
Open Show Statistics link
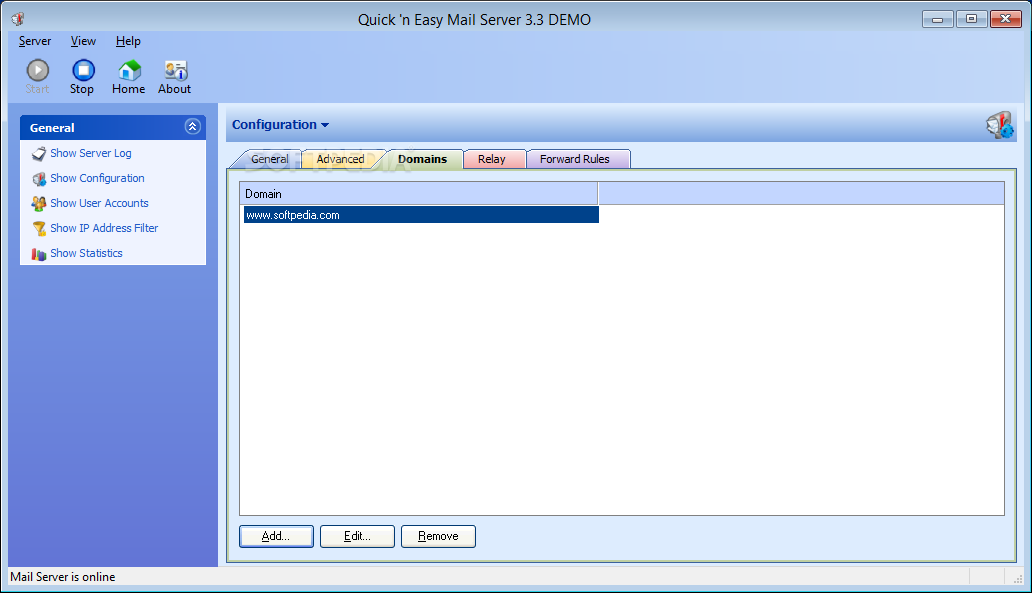click(86, 253)
